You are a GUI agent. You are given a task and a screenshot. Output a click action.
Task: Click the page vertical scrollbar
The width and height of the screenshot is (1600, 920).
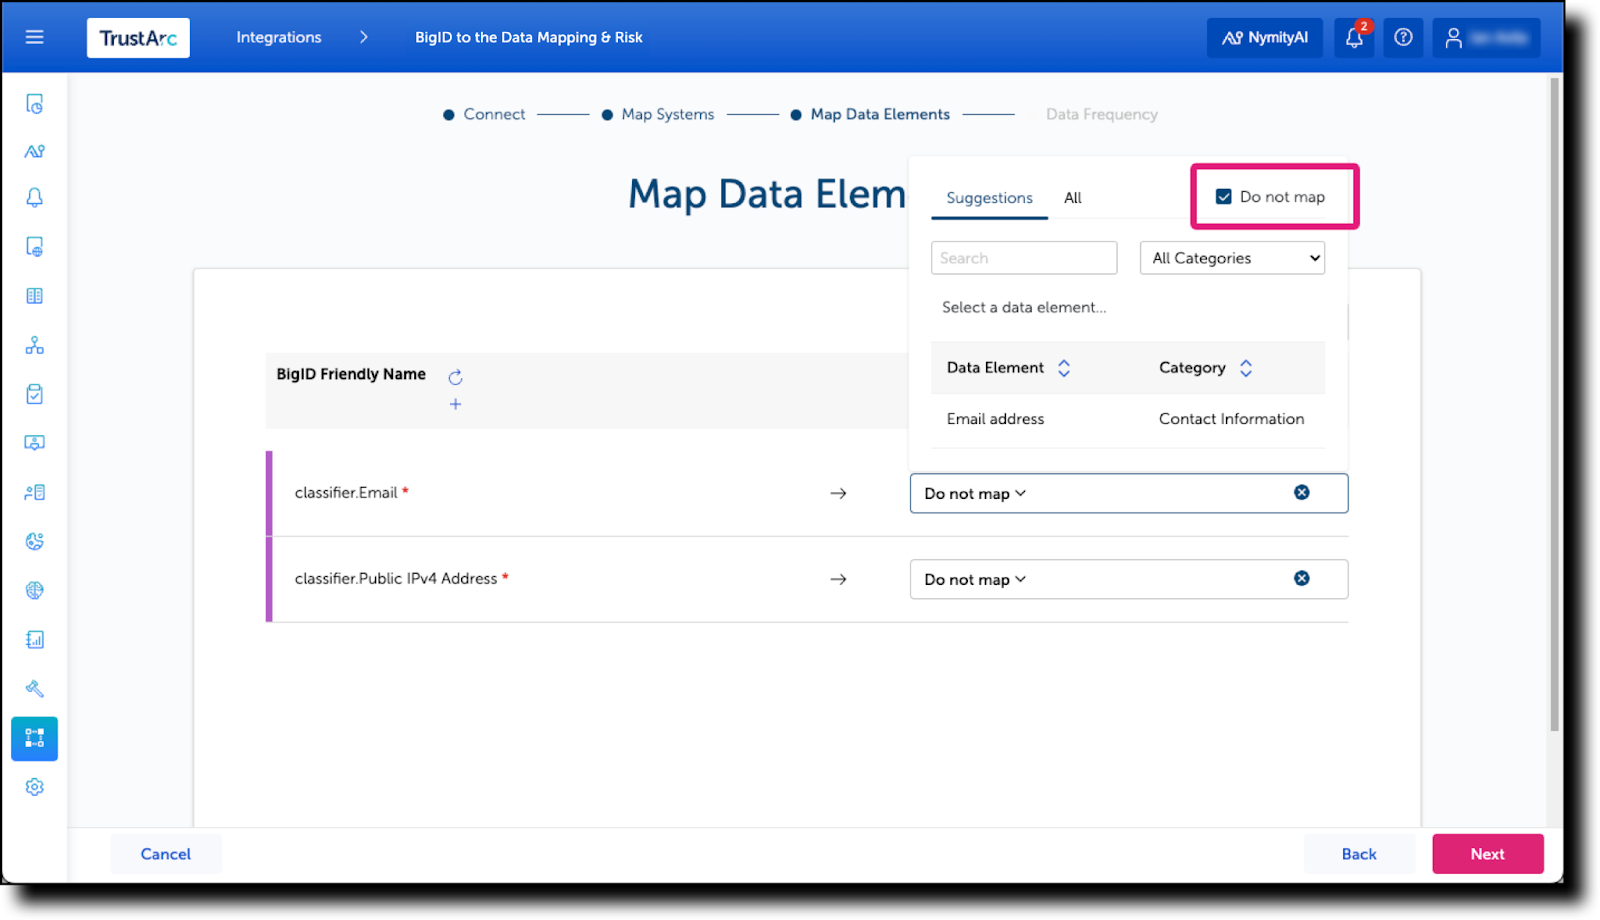1555,404
